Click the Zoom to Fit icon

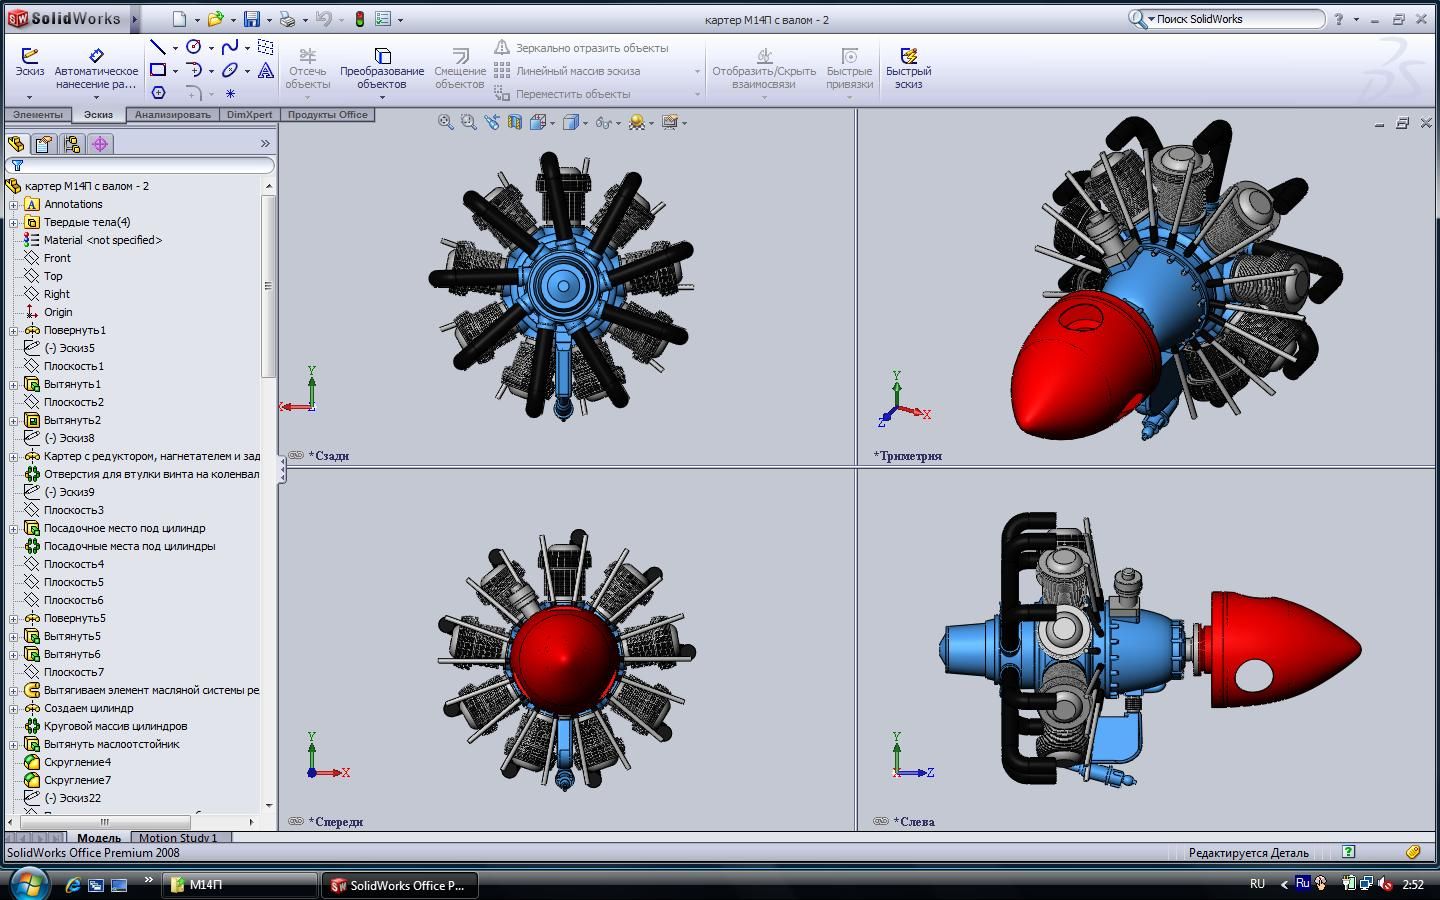pos(446,122)
